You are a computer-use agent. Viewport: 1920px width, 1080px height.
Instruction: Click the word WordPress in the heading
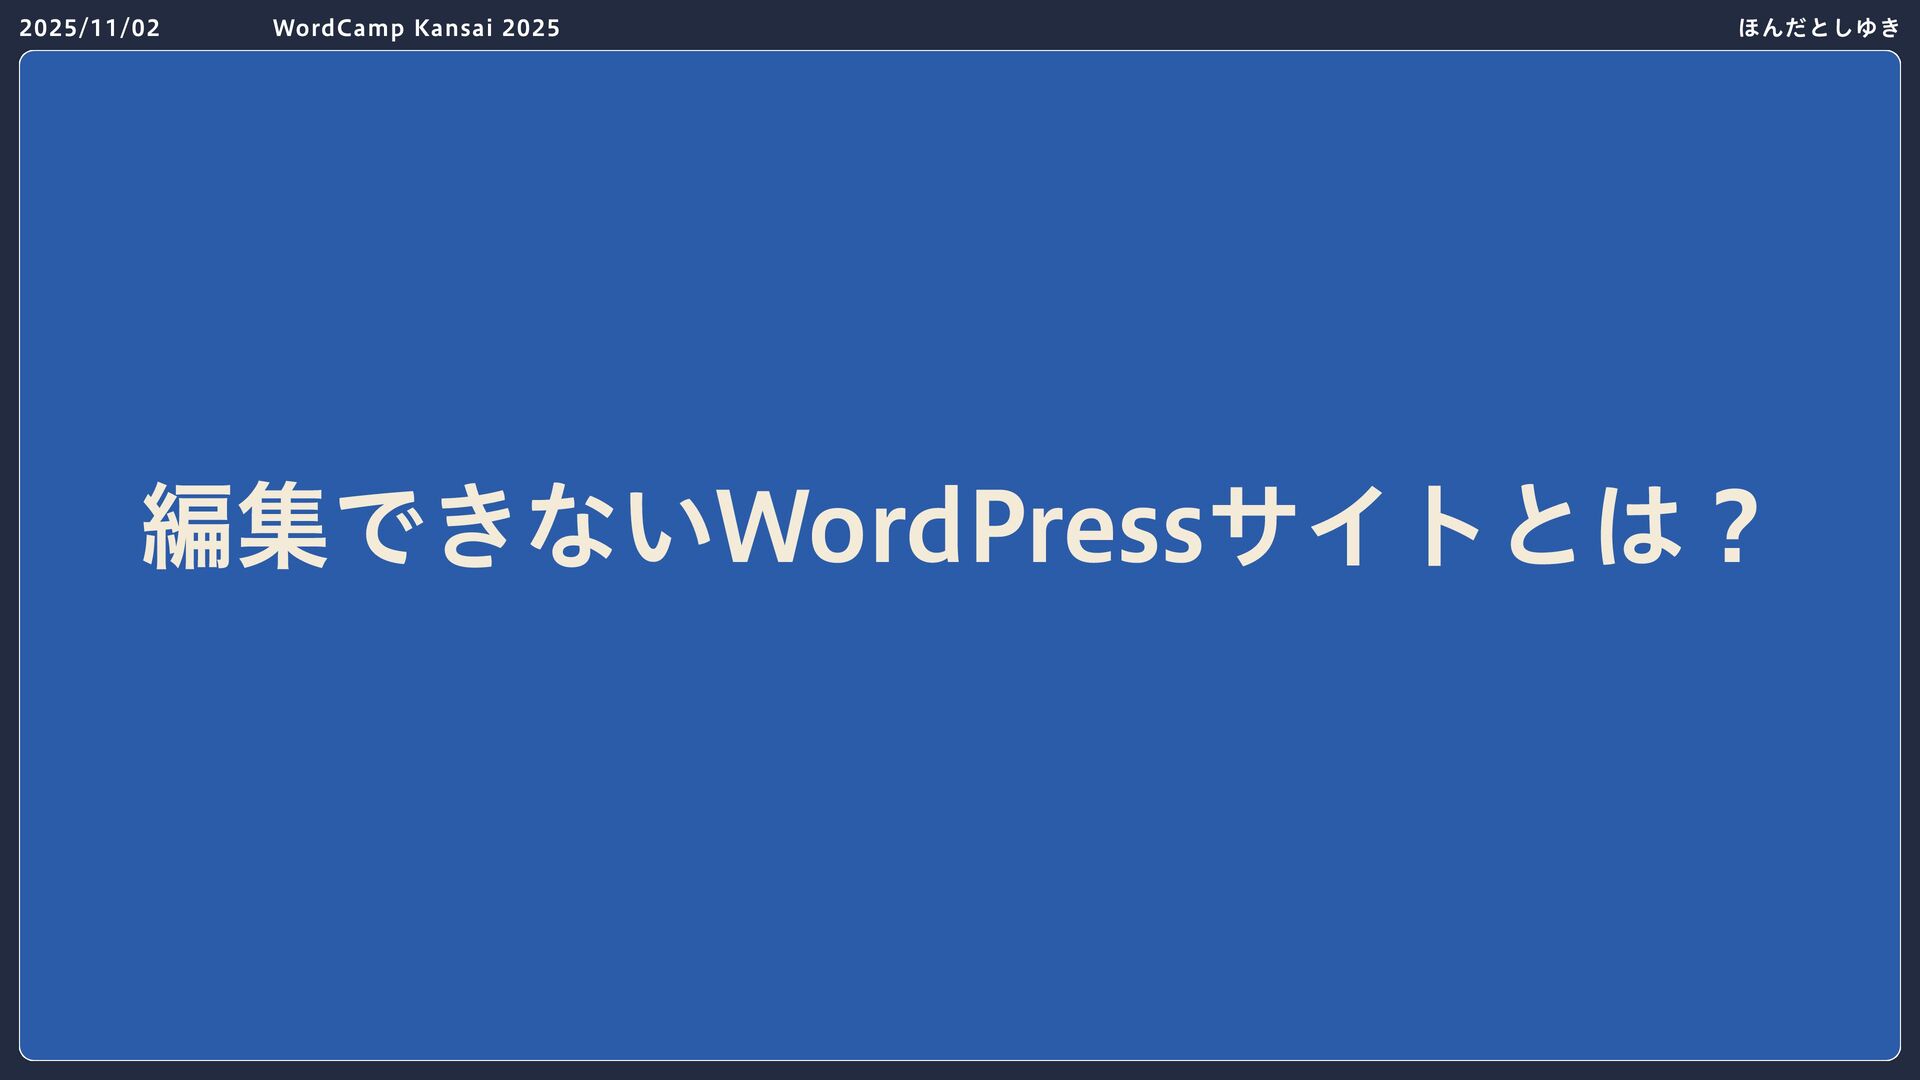tap(960, 526)
